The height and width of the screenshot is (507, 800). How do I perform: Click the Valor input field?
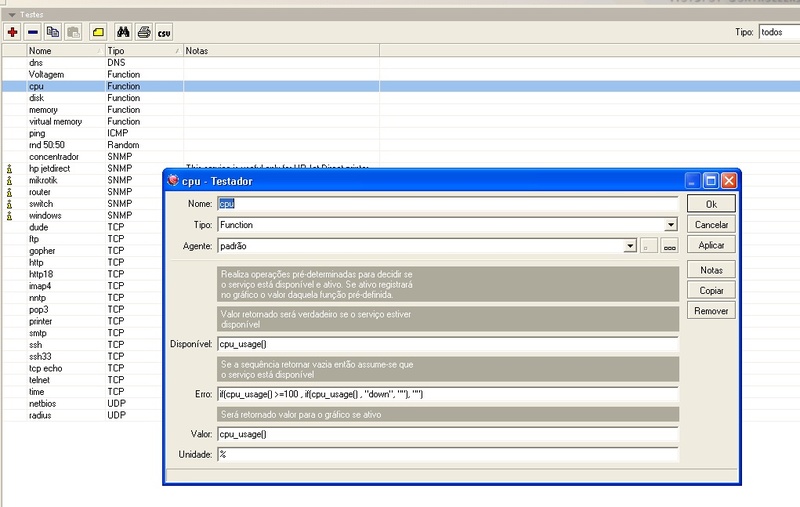tap(447, 434)
